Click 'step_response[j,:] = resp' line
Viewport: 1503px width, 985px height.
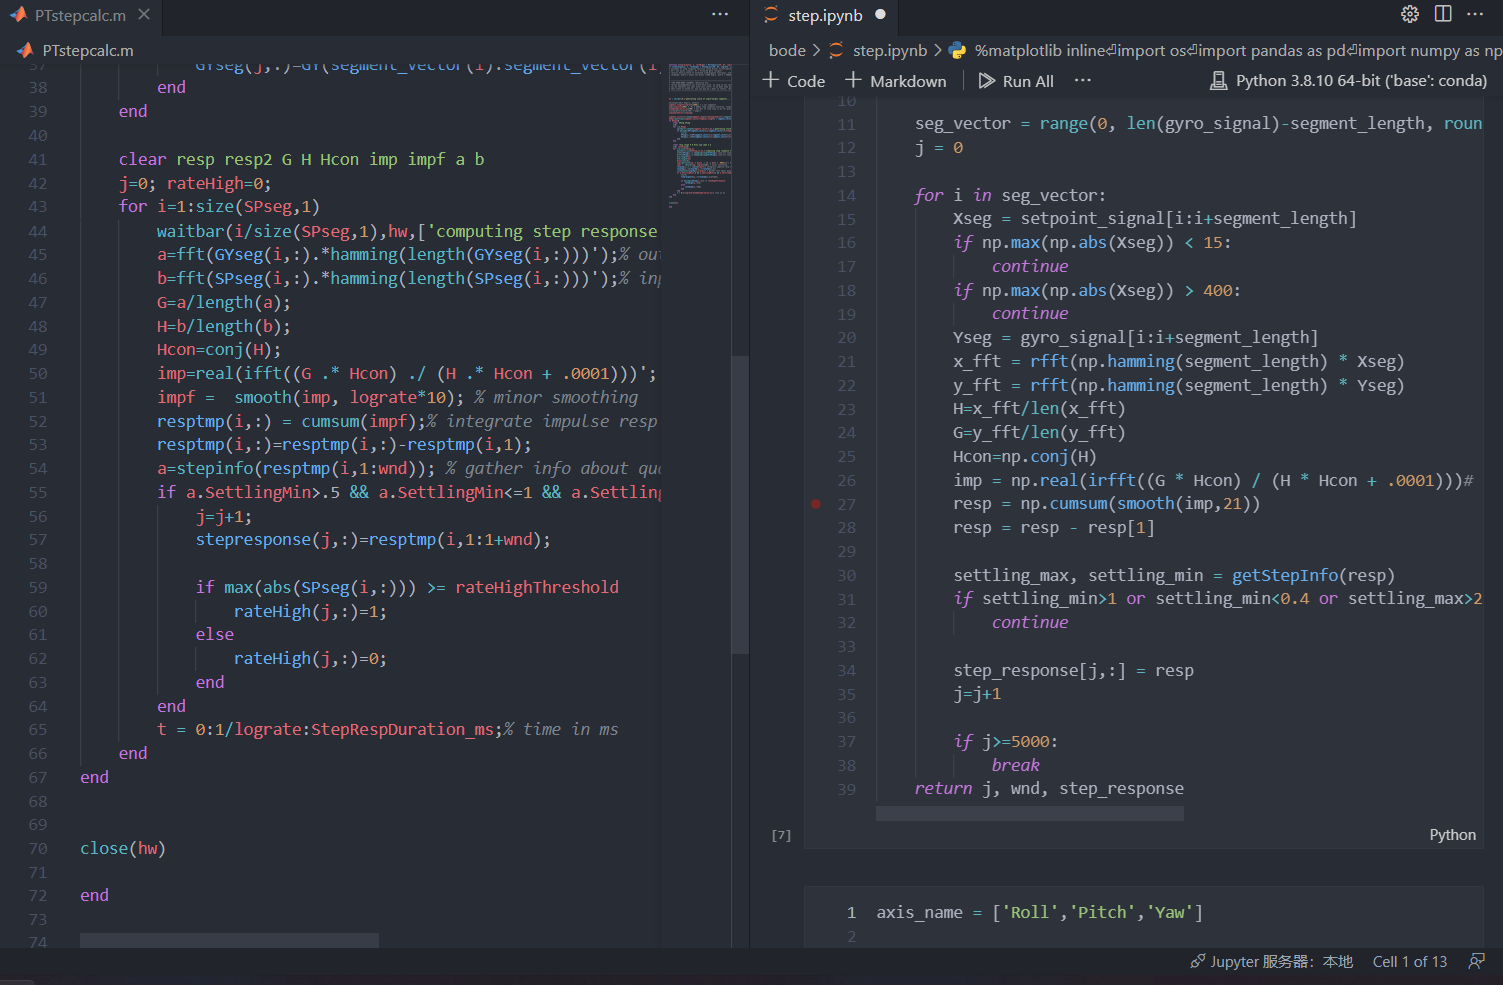tap(1073, 670)
